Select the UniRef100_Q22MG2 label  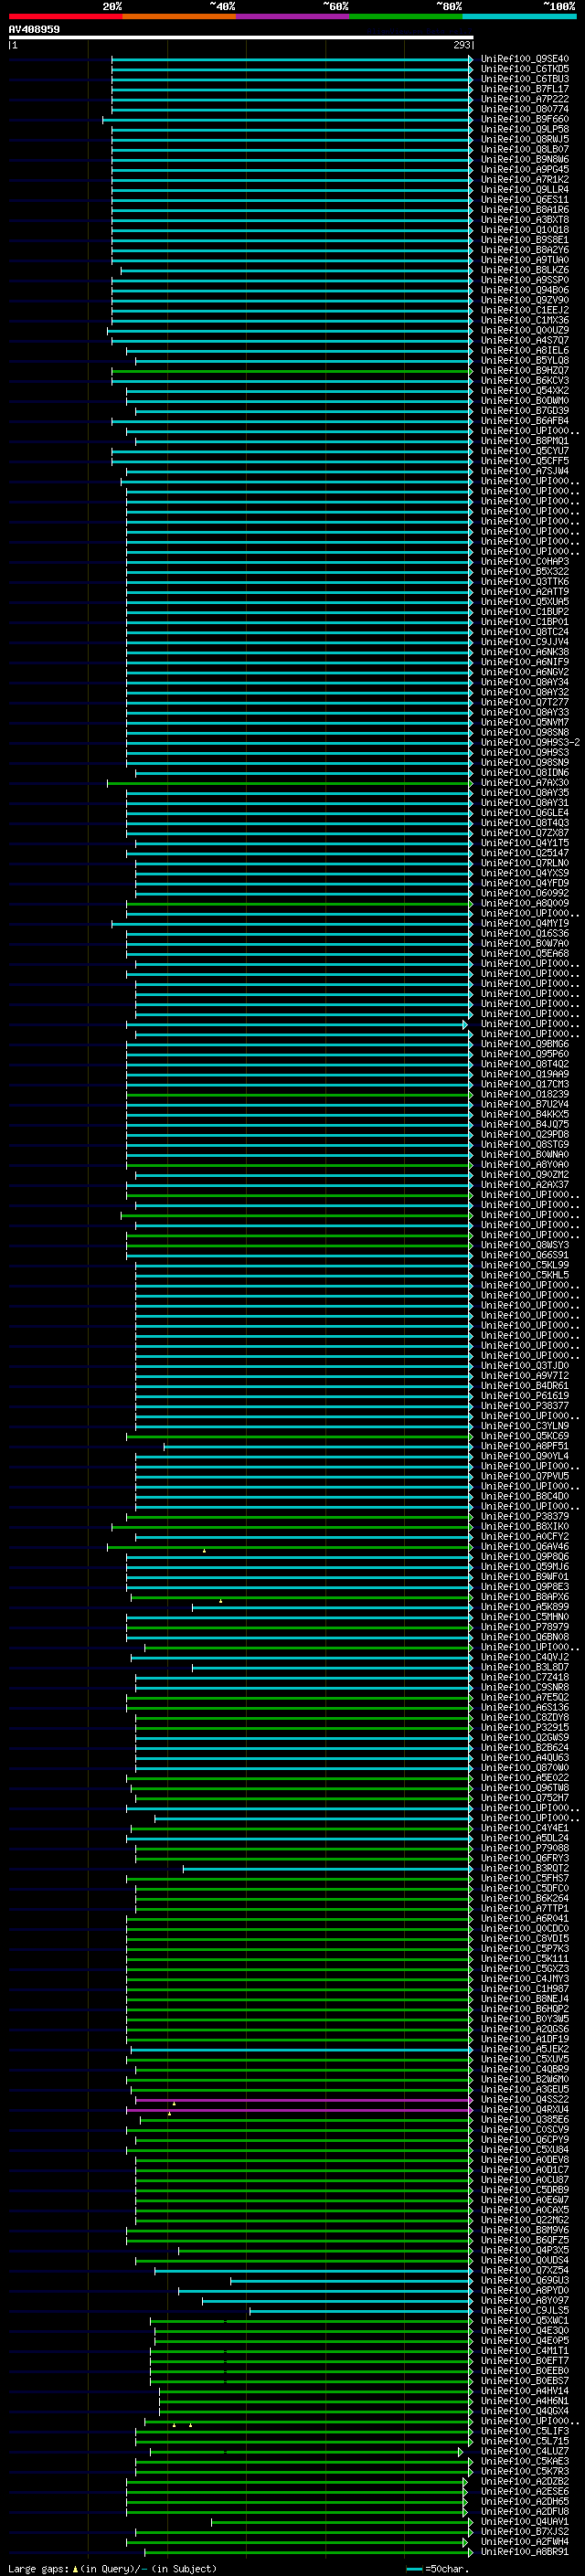click(x=525, y=2220)
